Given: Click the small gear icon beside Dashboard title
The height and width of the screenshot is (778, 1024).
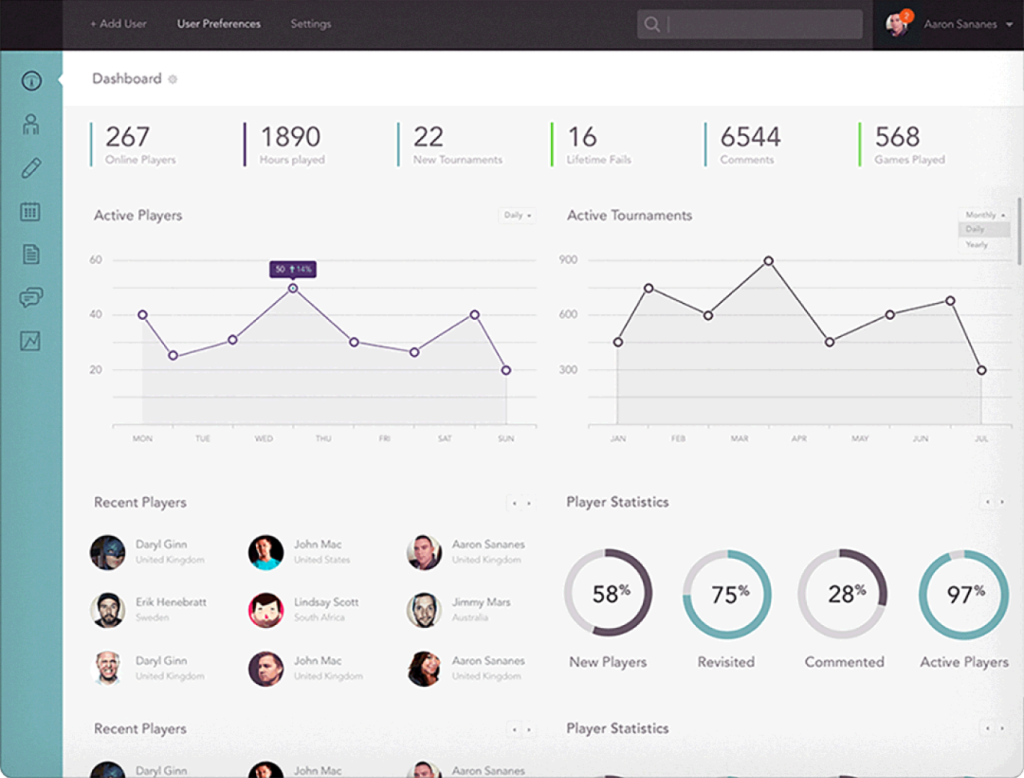Looking at the screenshot, I should pyautogui.click(x=173, y=79).
